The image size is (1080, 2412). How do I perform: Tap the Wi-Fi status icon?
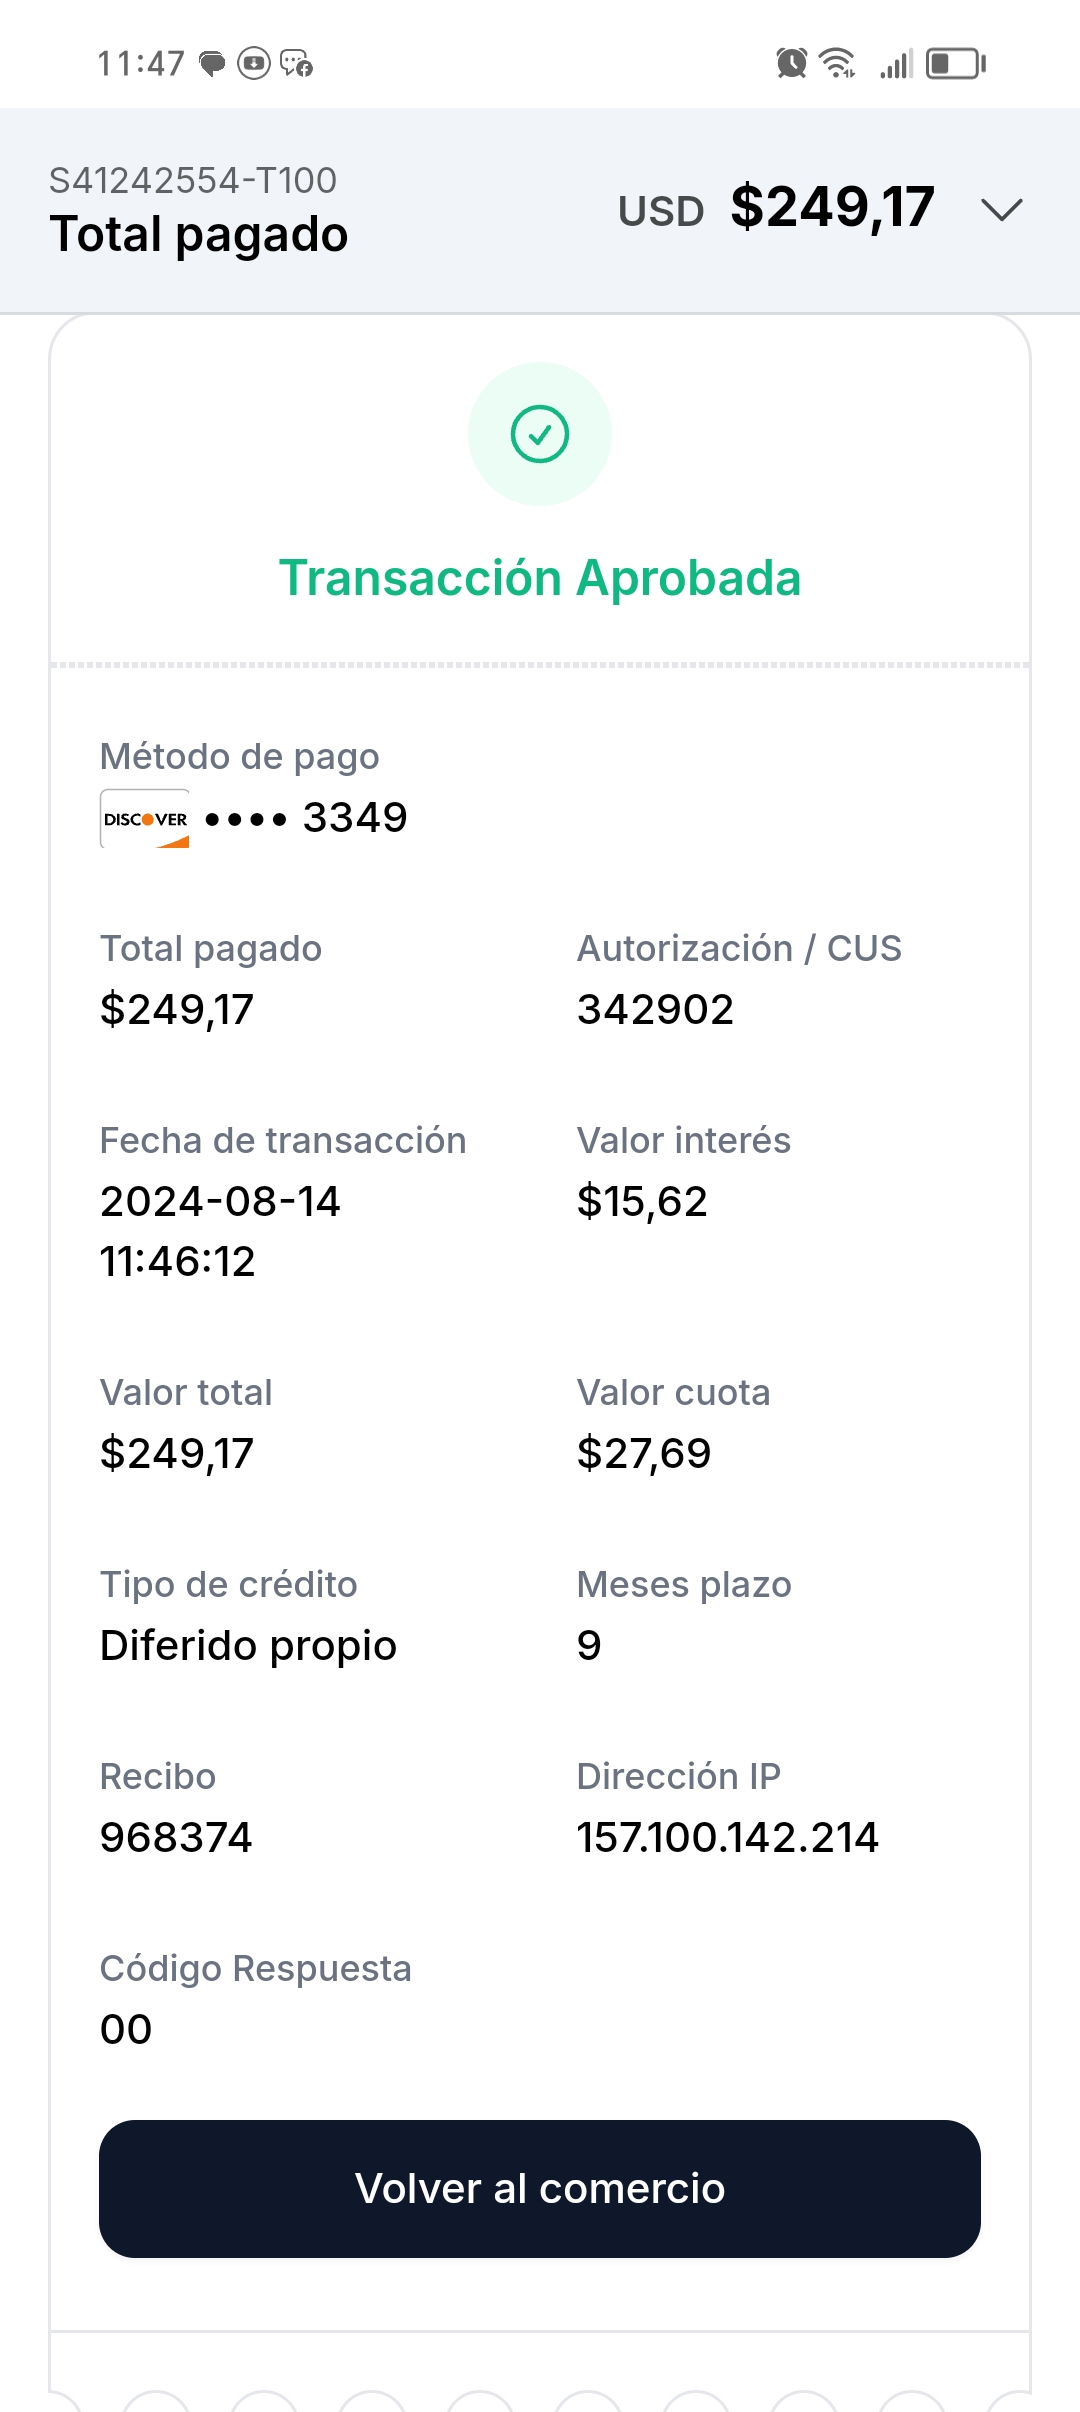pyautogui.click(x=837, y=64)
